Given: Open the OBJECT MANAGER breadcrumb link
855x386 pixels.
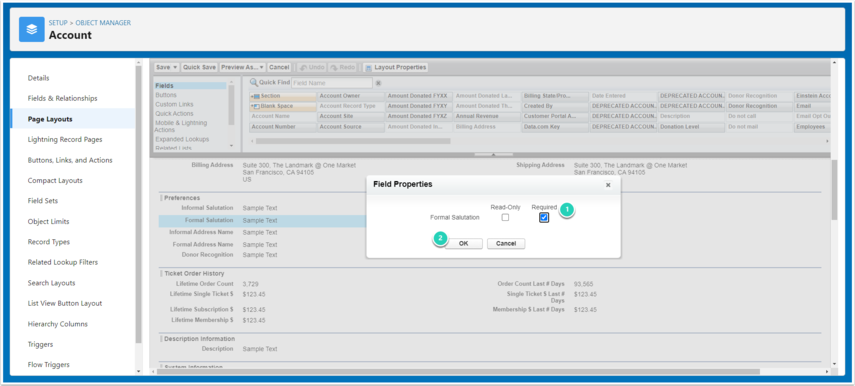Looking at the screenshot, I should (103, 23).
